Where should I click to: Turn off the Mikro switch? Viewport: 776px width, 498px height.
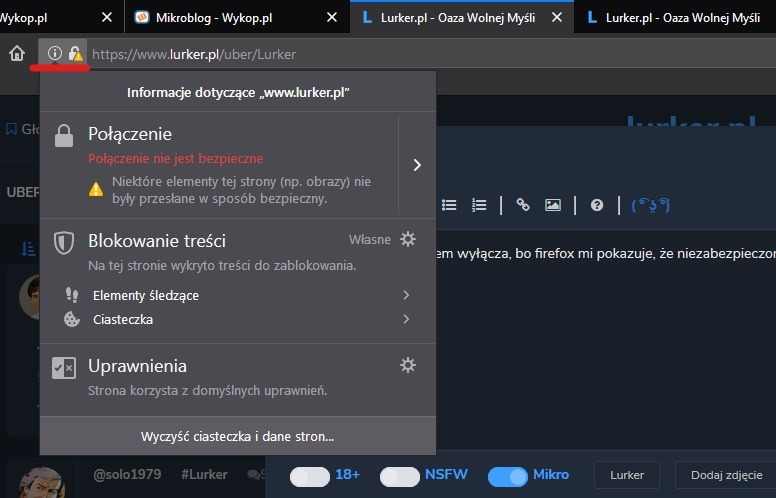[508, 477]
